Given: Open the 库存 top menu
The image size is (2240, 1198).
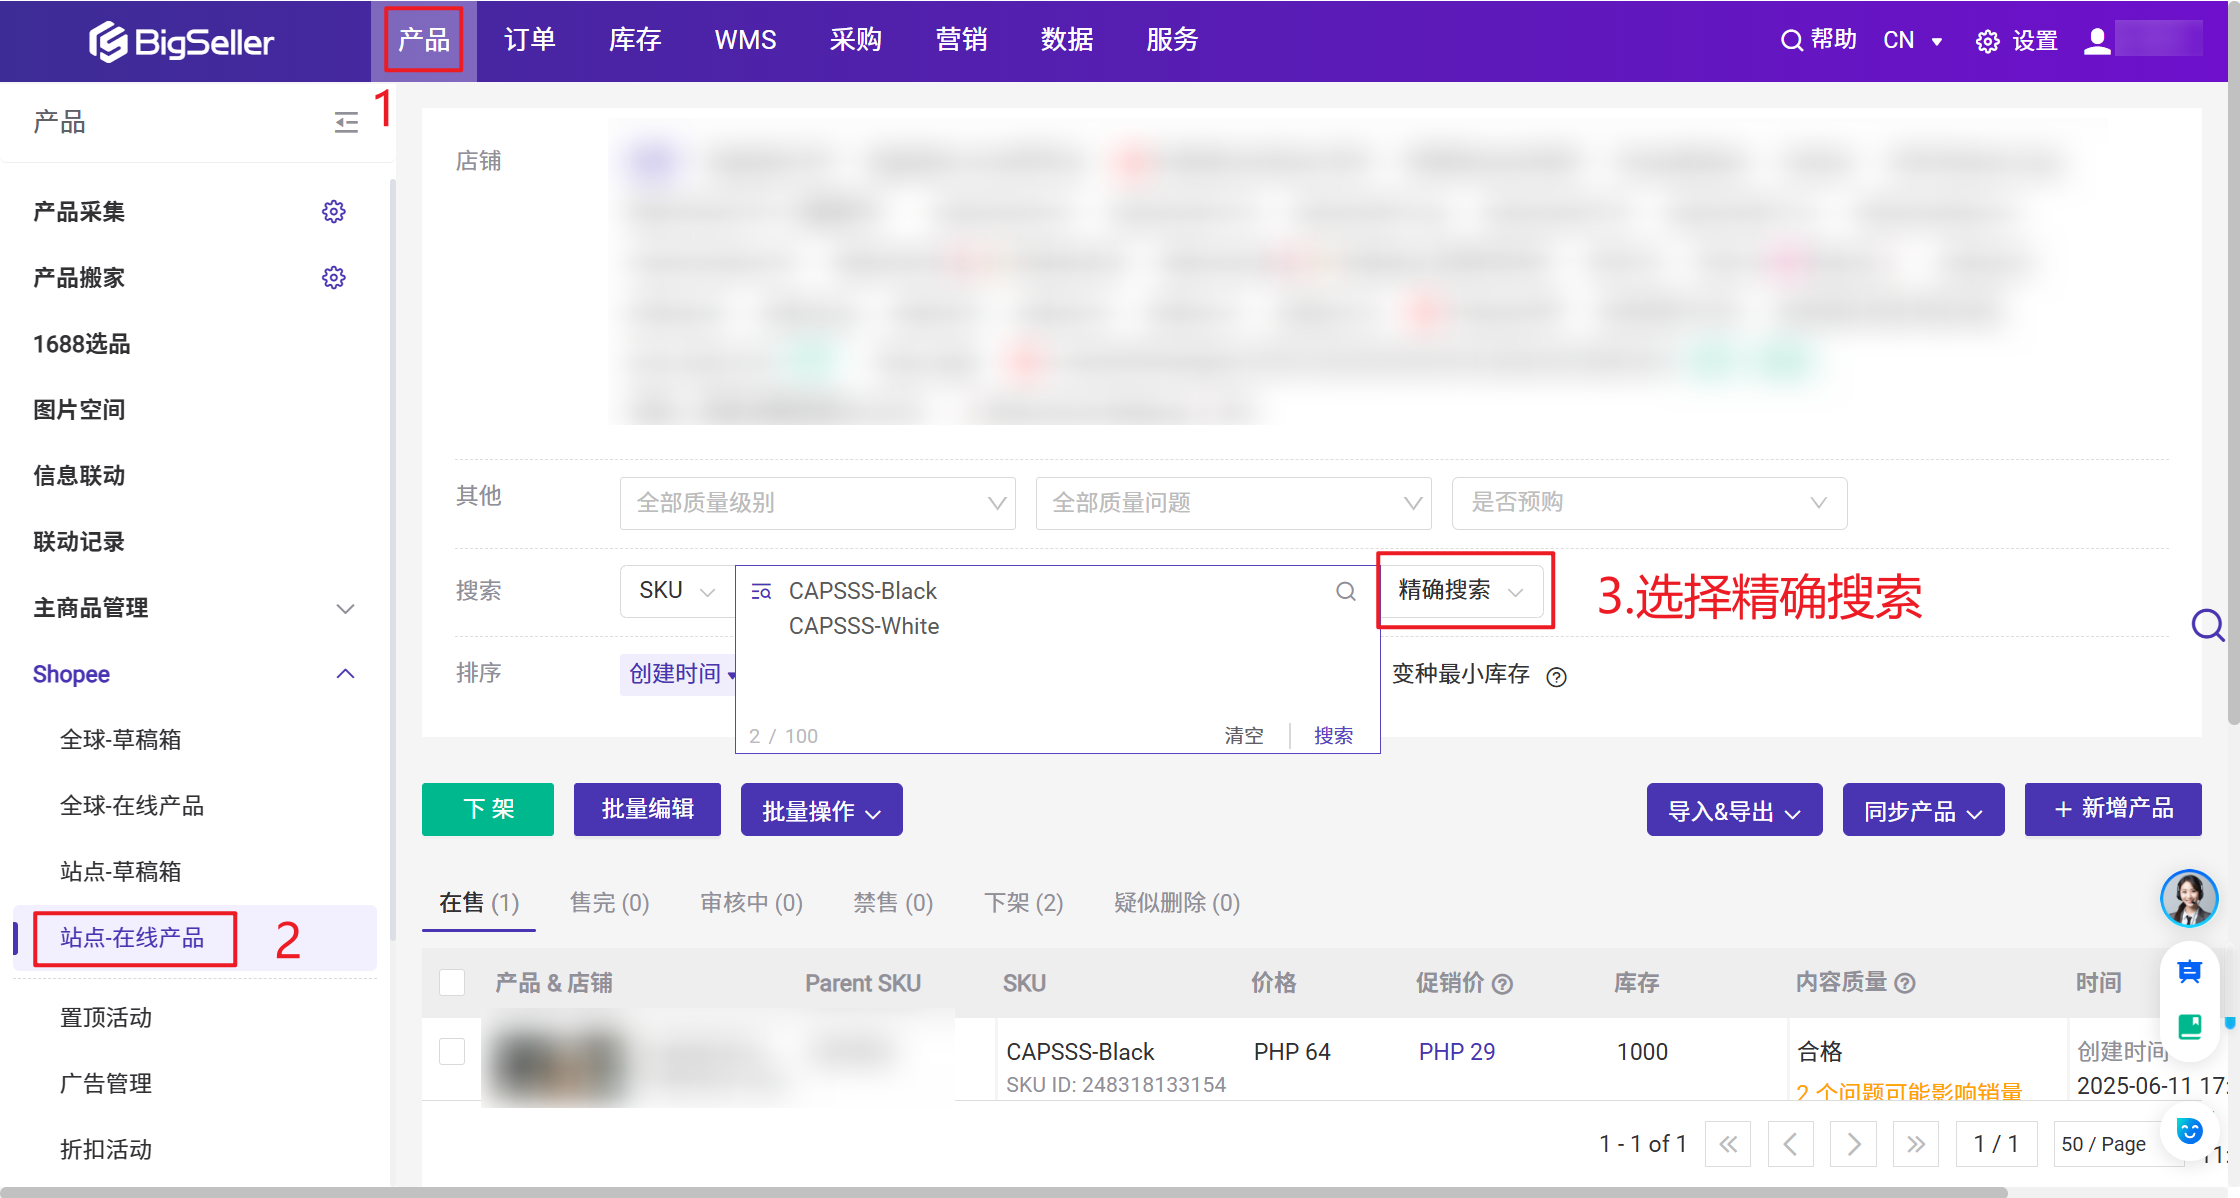Looking at the screenshot, I should coord(635,40).
